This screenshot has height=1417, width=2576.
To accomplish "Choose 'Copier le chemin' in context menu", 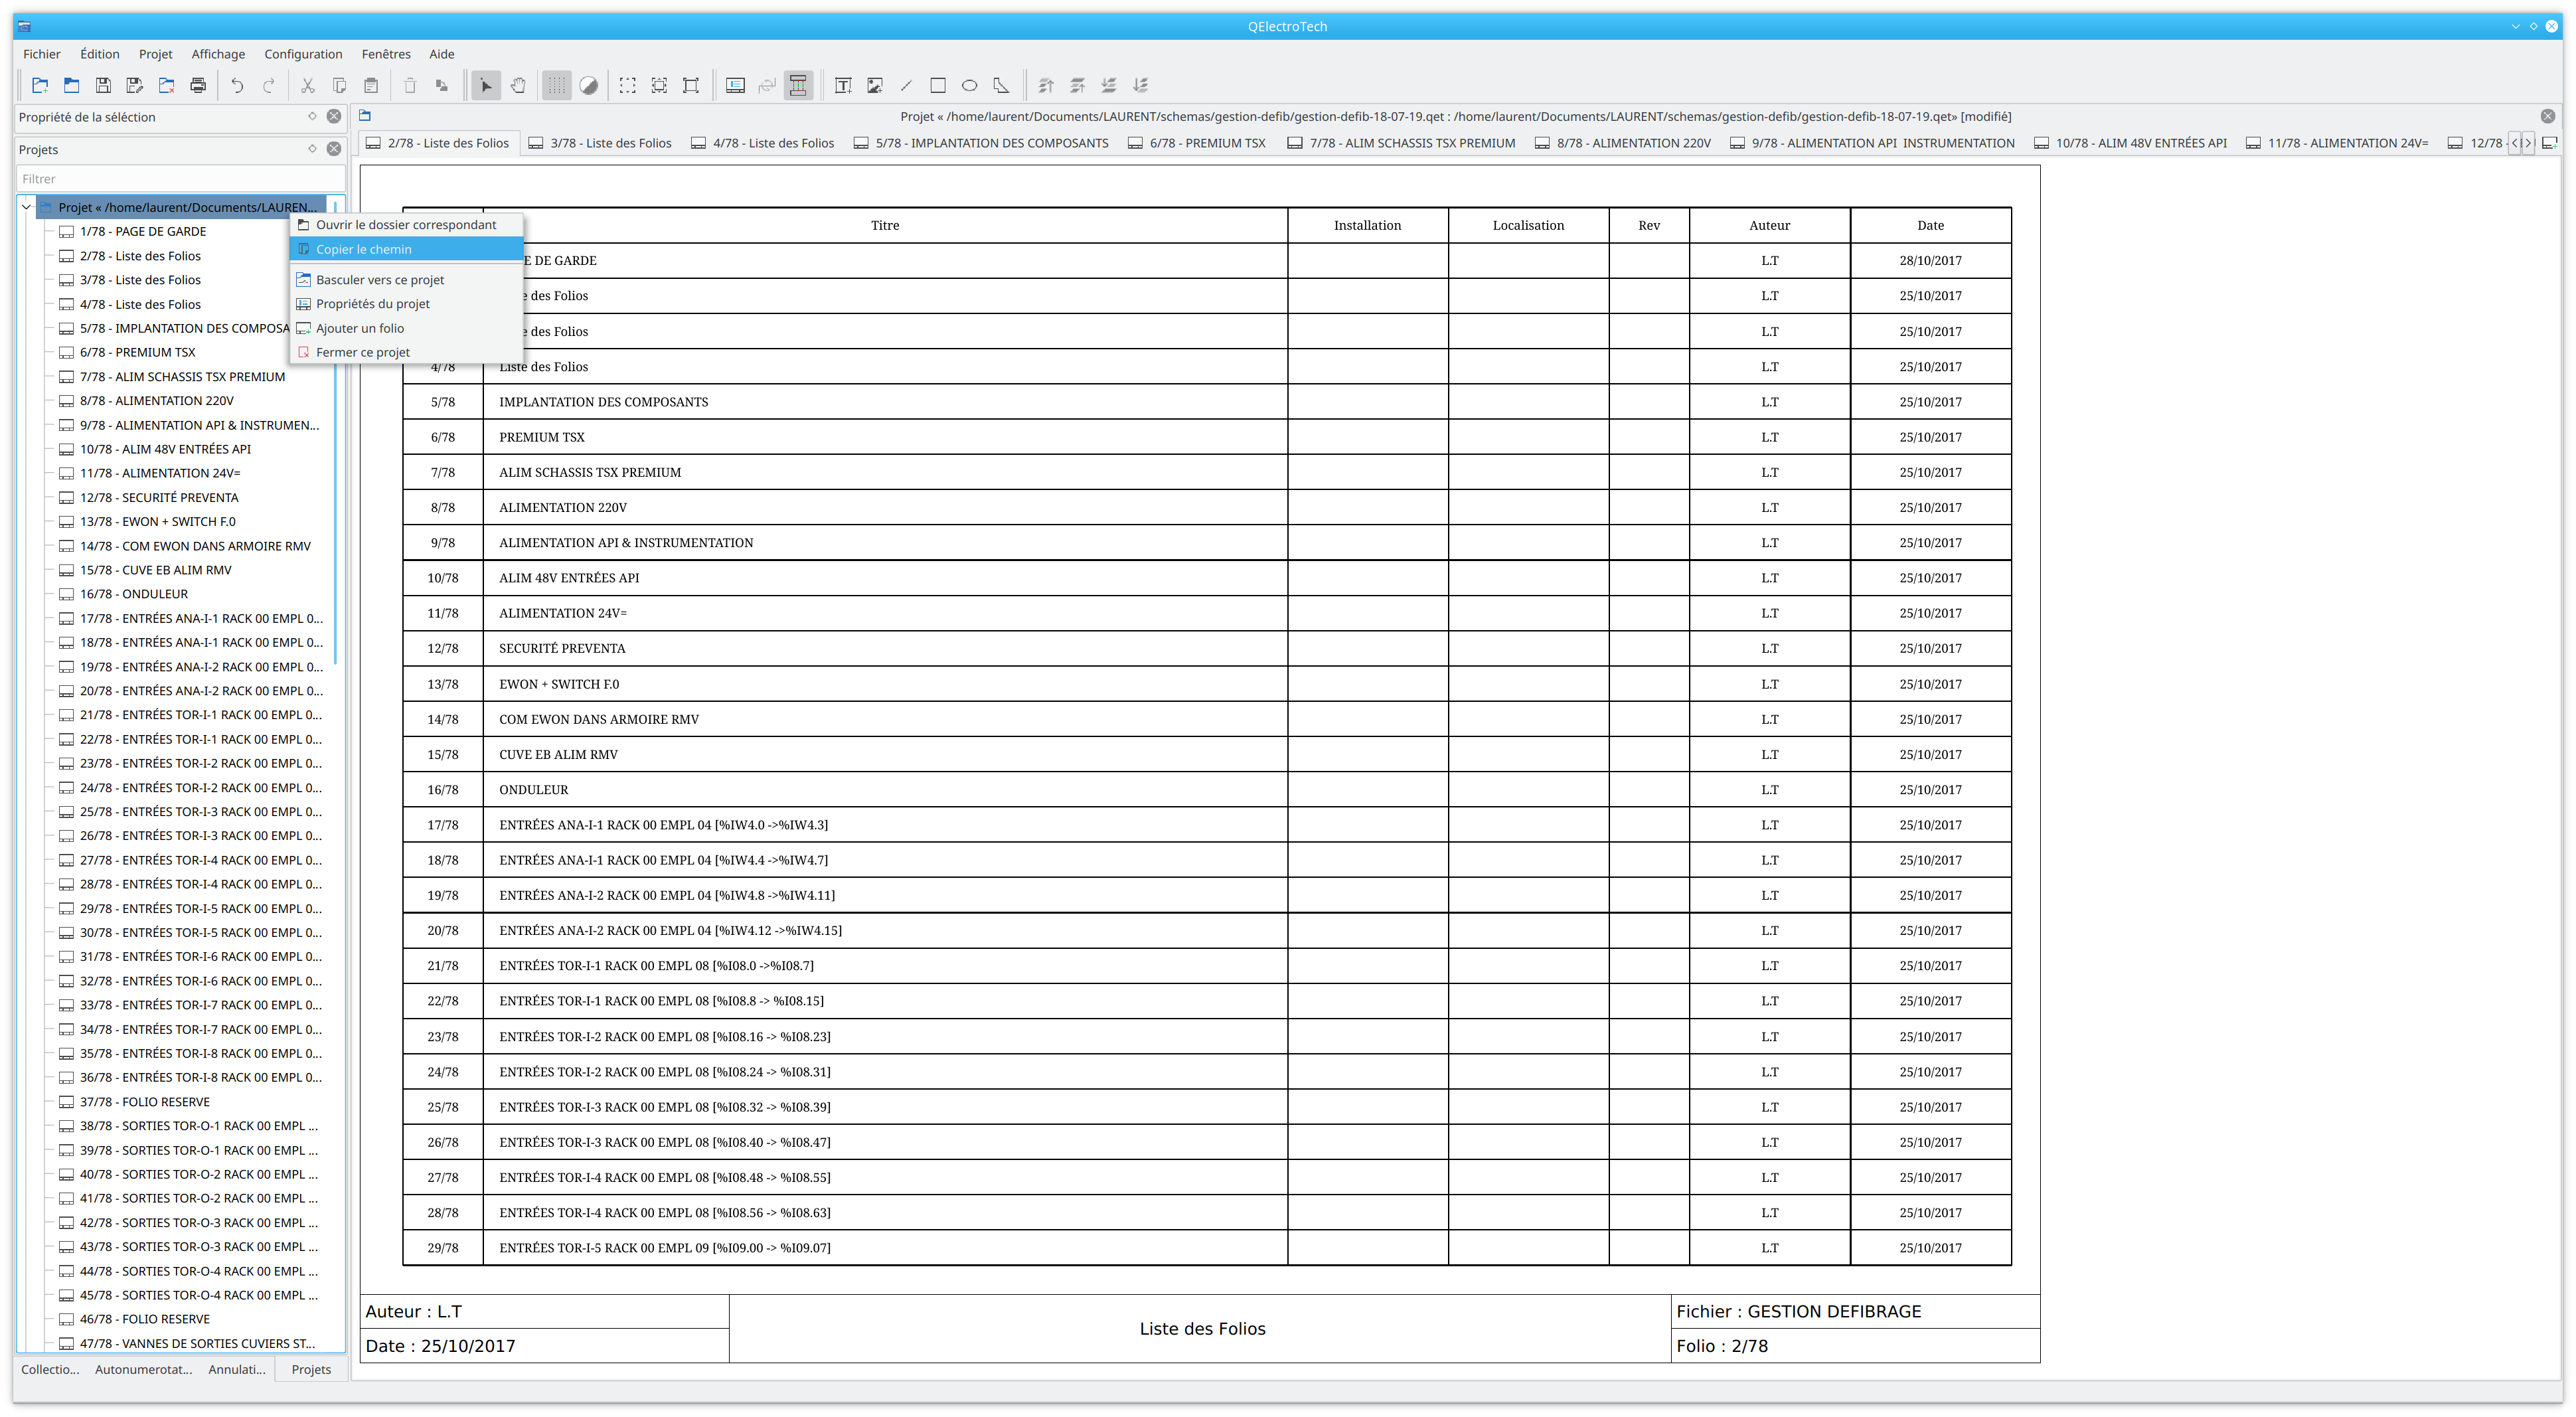I will tap(364, 249).
